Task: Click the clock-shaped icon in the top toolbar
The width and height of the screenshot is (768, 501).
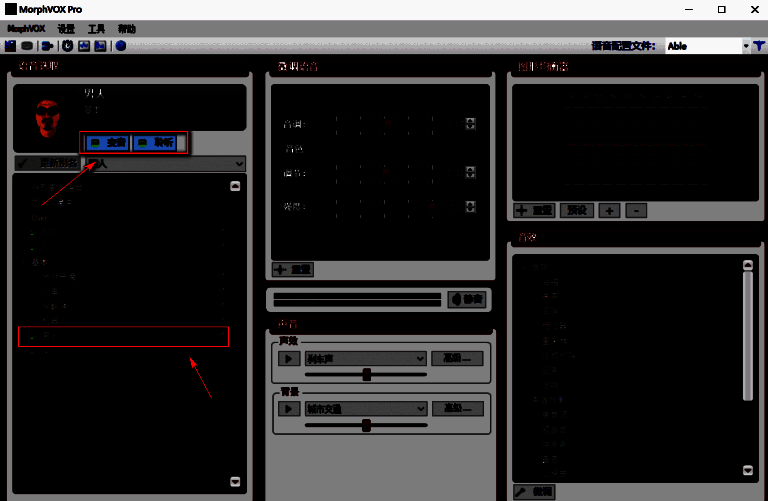Action: [68, 46]
